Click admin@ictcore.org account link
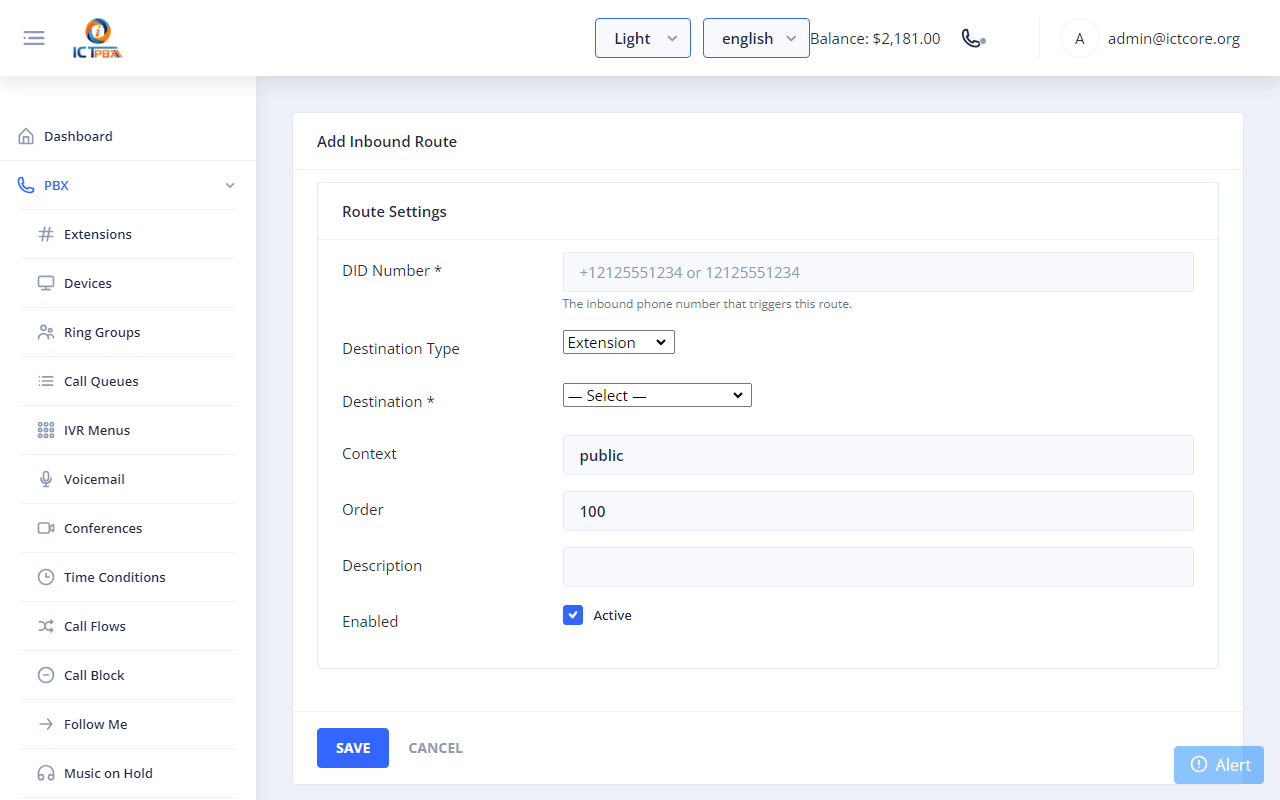 click(x=1174, y=39)
